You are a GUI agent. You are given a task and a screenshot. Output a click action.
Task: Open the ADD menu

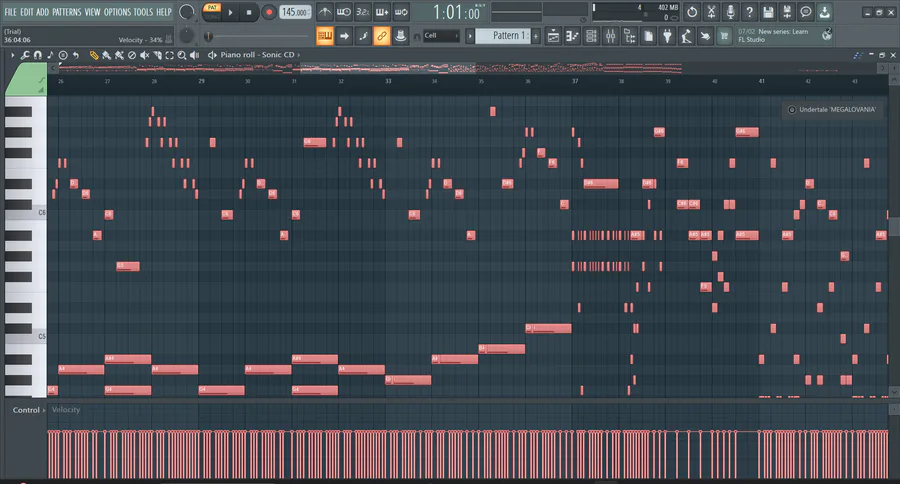tap(42, 11)
